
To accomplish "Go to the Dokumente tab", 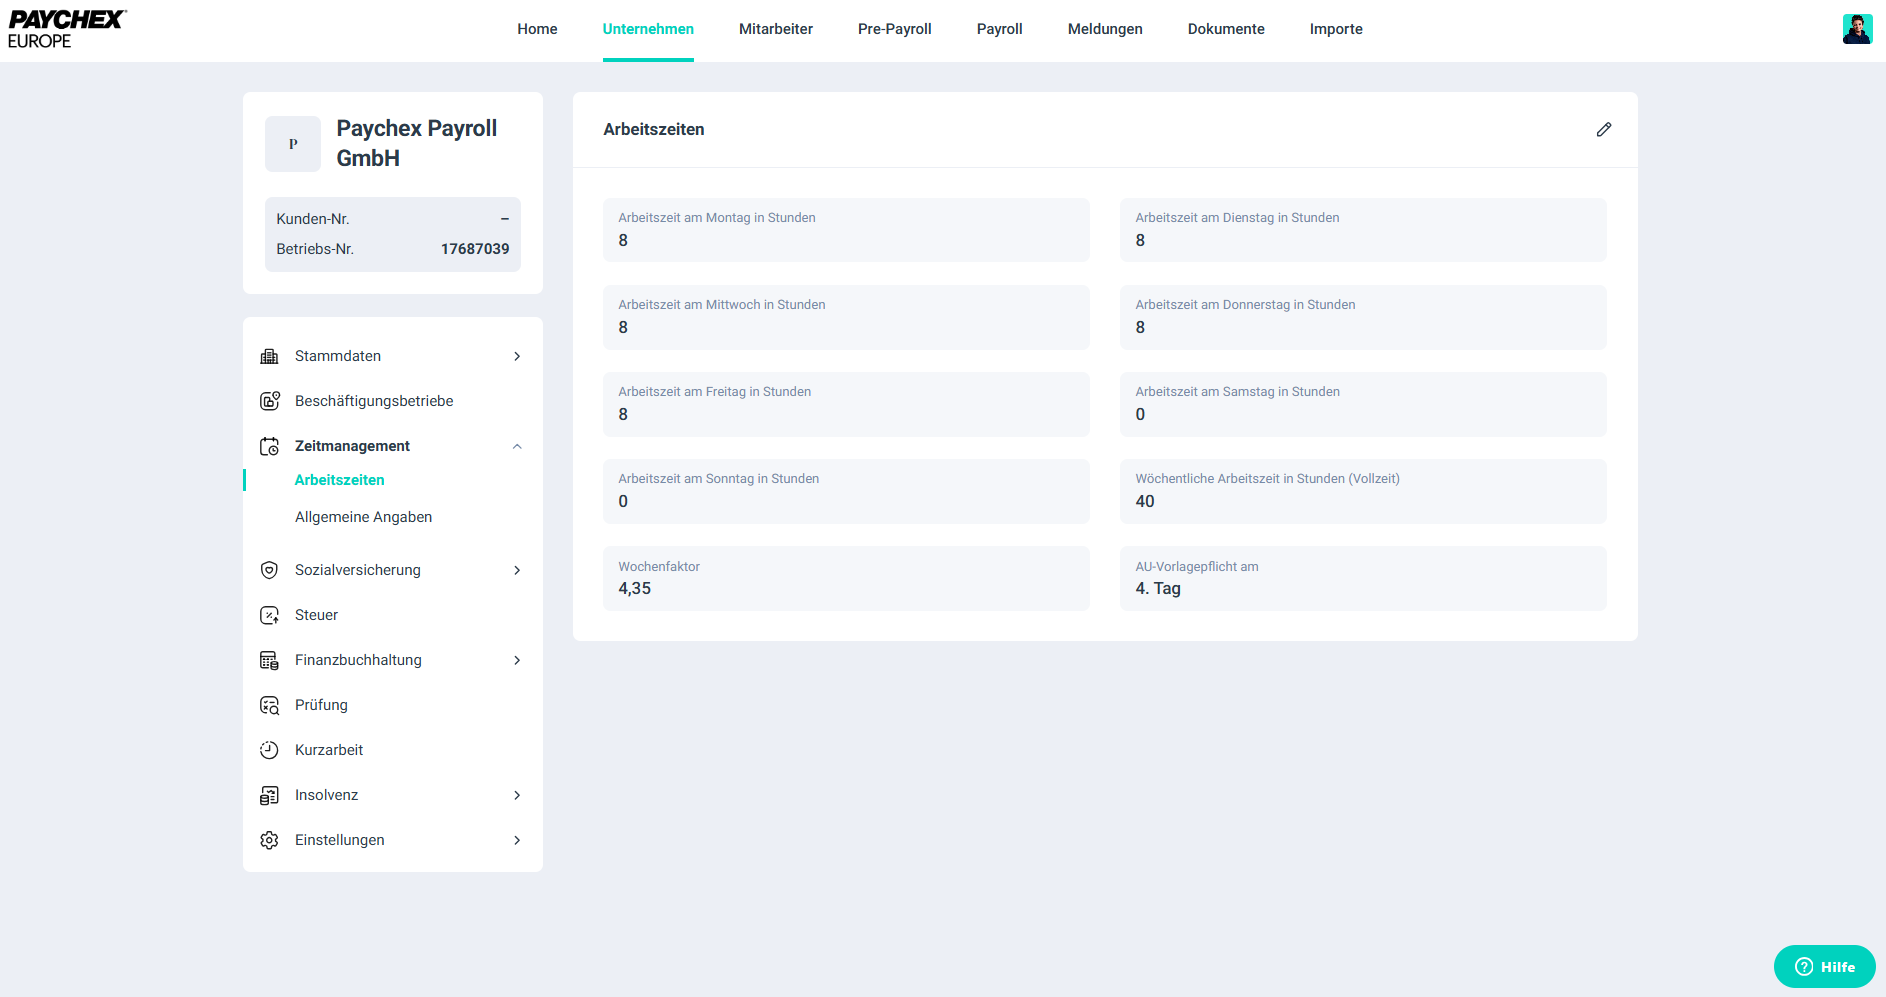I will (1225, 29).
